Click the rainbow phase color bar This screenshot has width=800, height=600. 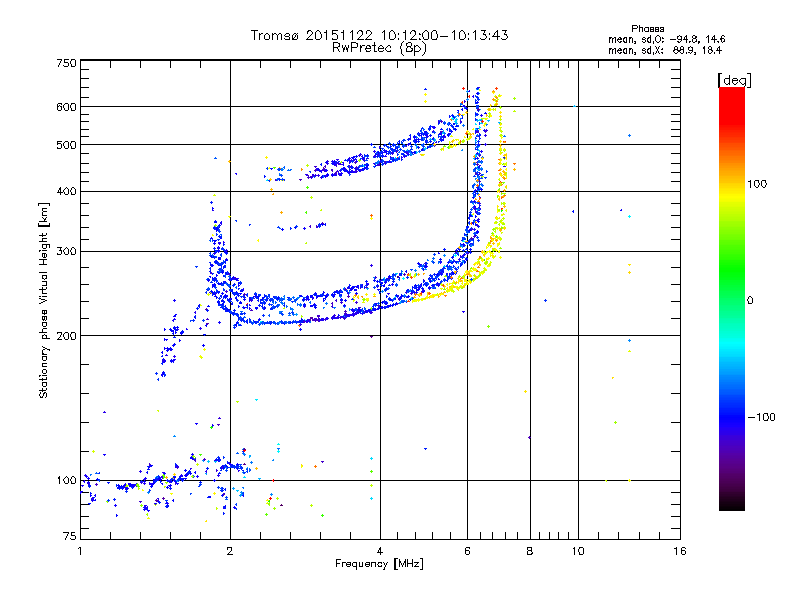click(732, 298)
